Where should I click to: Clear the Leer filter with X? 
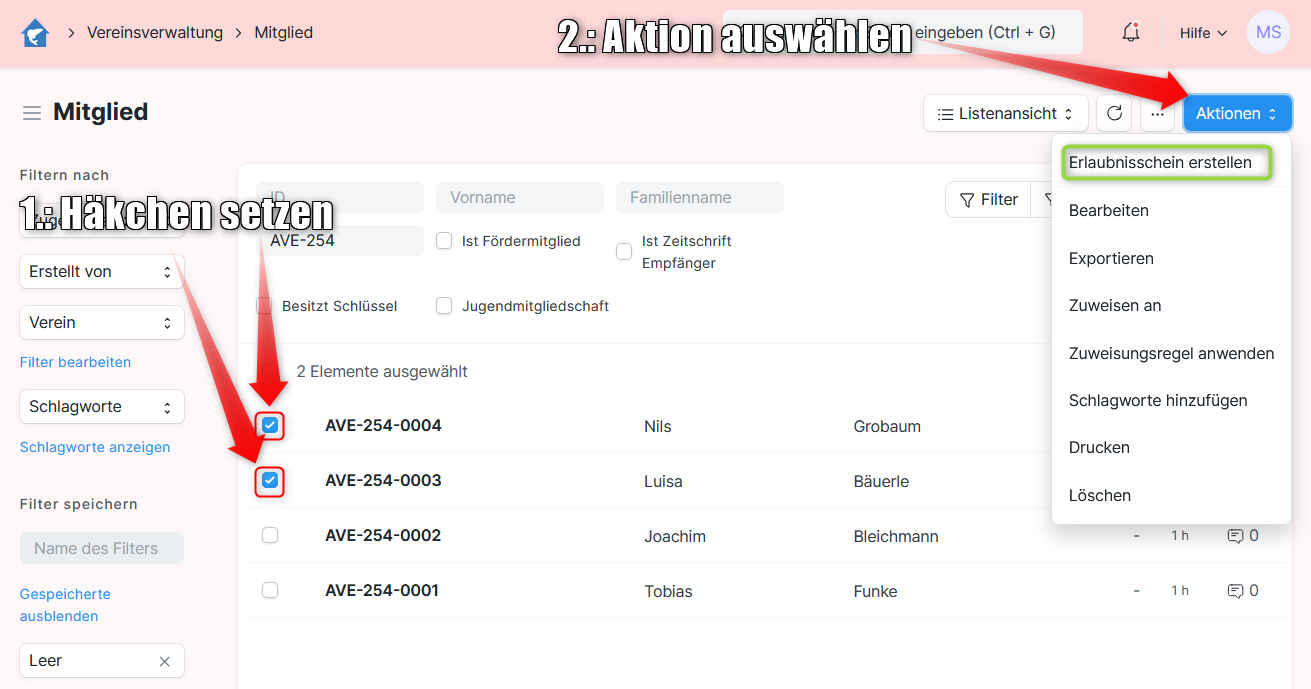(x=165, y=662)
